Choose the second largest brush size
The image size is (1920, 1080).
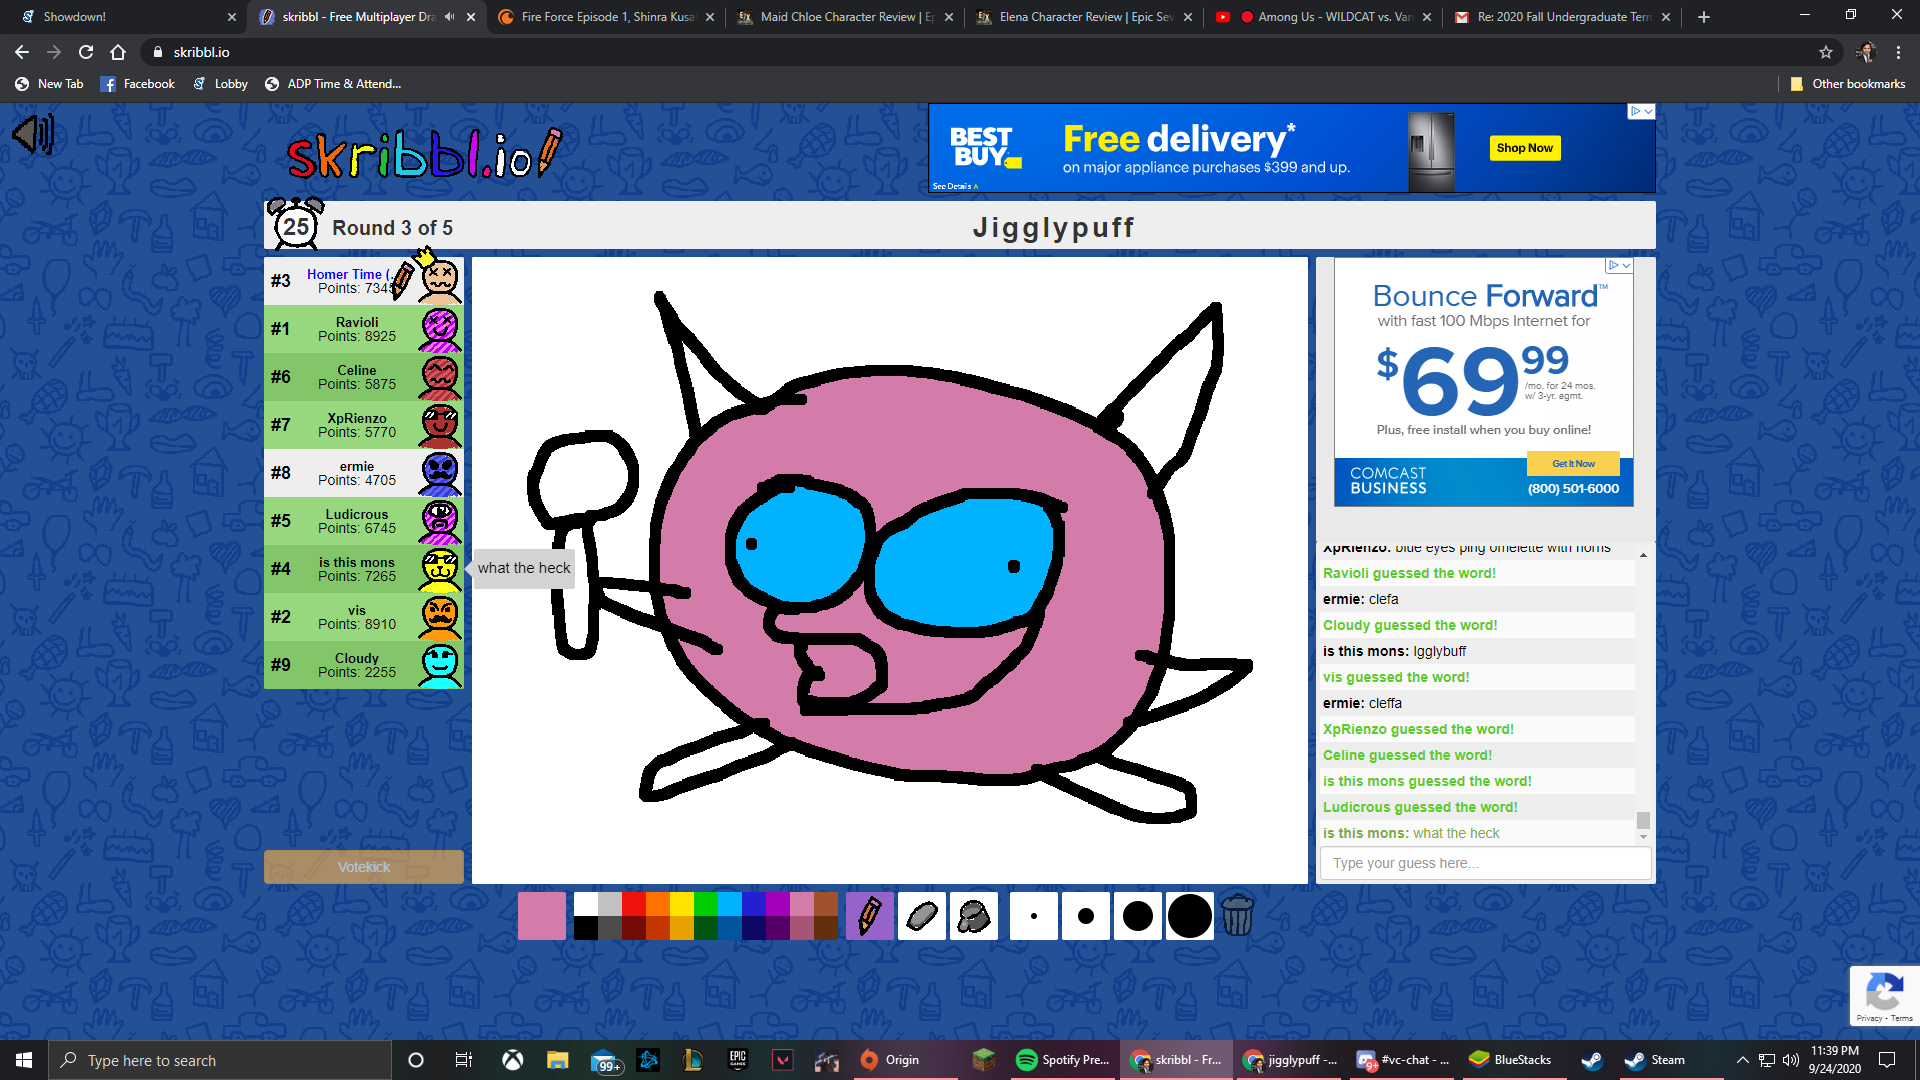pos(1137,916)
